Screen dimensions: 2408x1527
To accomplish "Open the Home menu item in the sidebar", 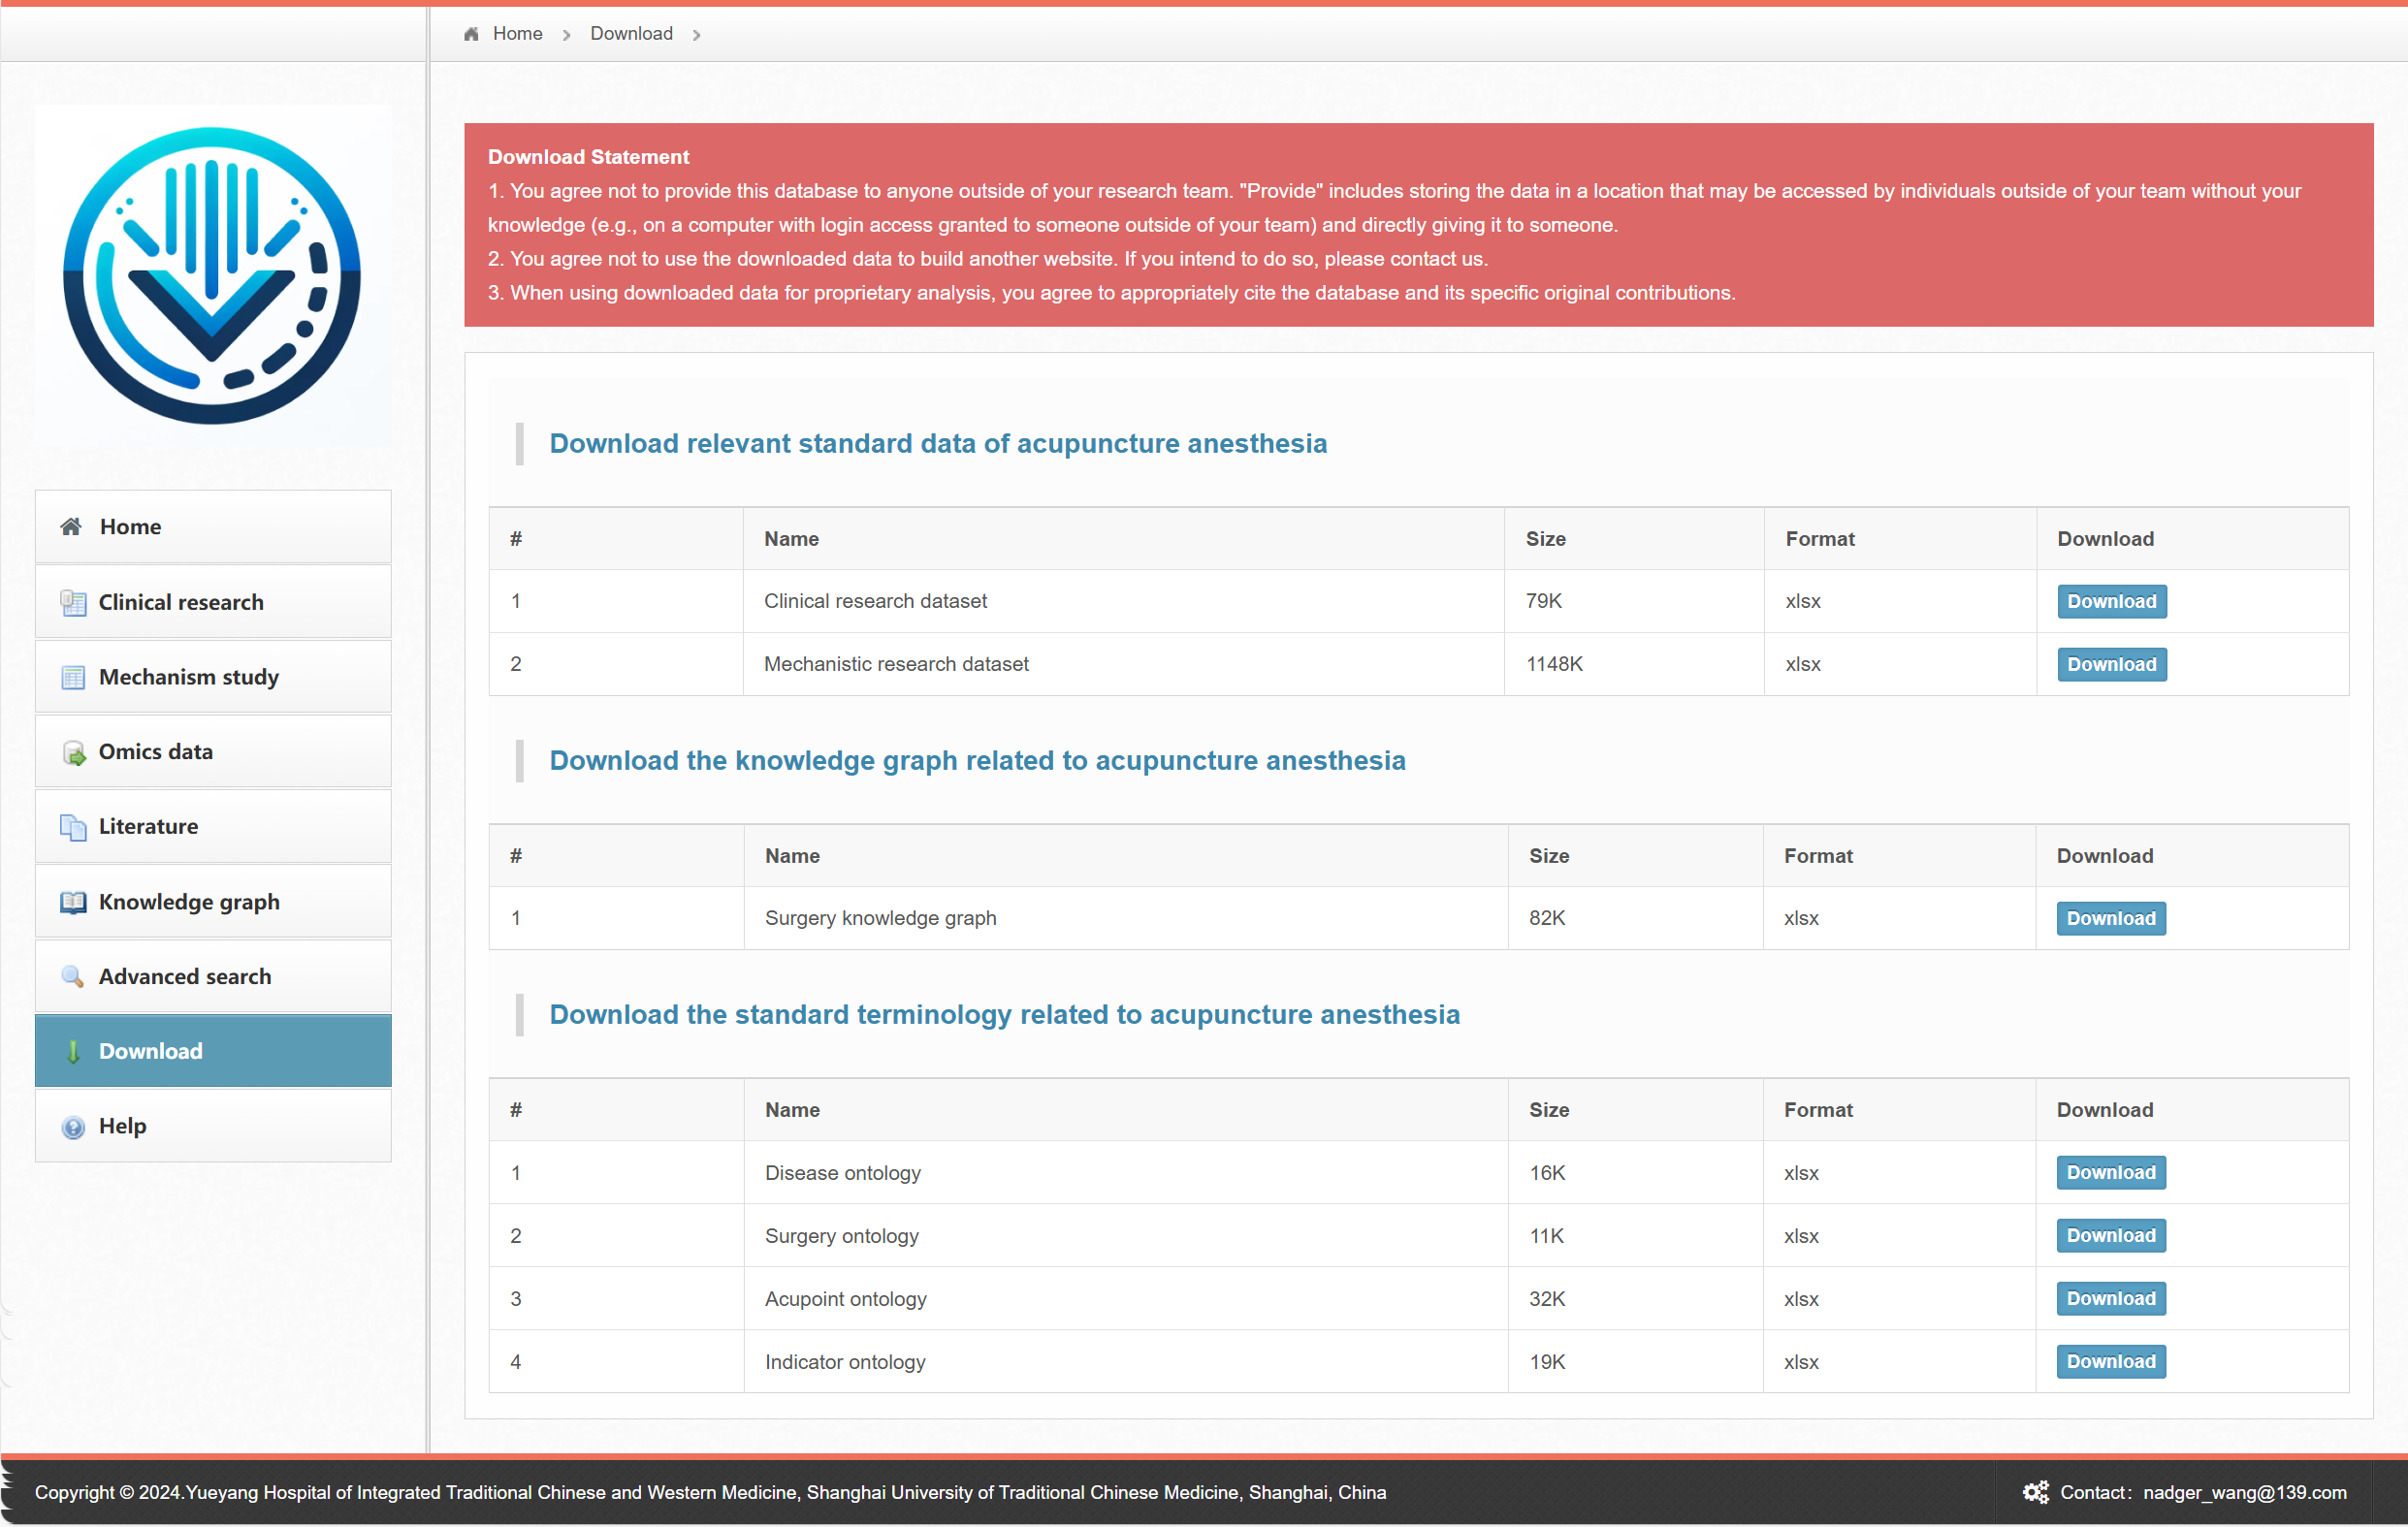I will click(x=213, y=527).
